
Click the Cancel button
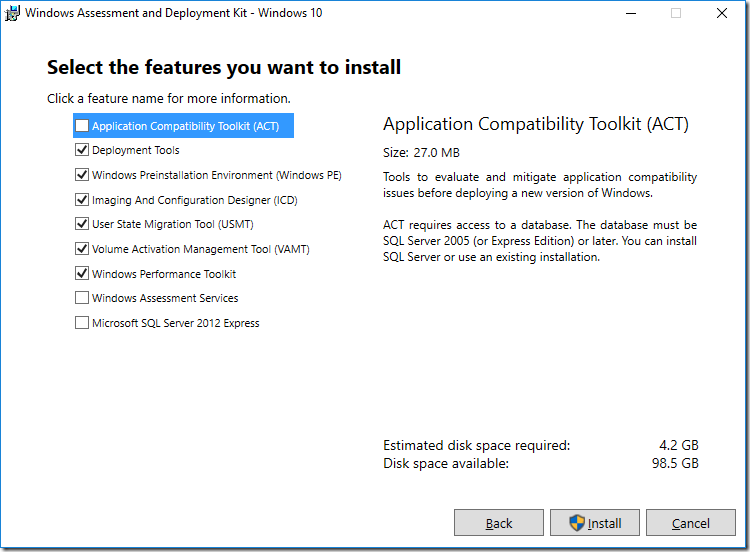(x=691, y=523)
